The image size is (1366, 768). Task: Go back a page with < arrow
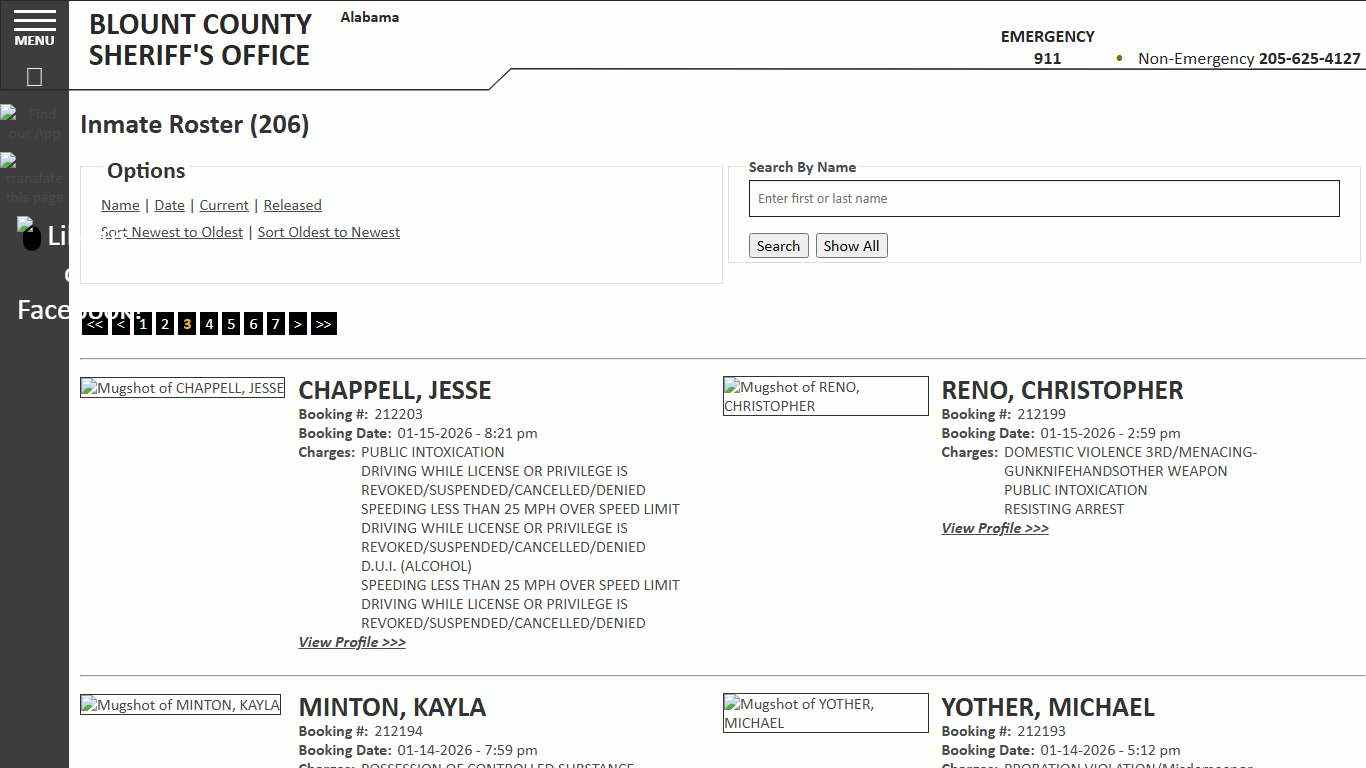[x=120, y=323]
